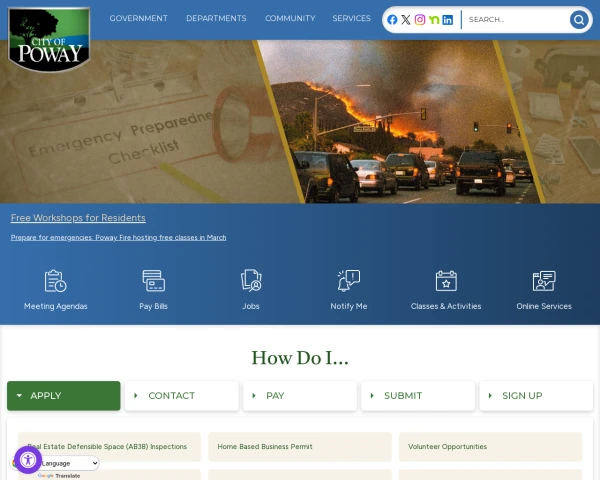The image size is (600, 480).
Task: Open Free Workshops for Residents link
Action: pos(78,218)
